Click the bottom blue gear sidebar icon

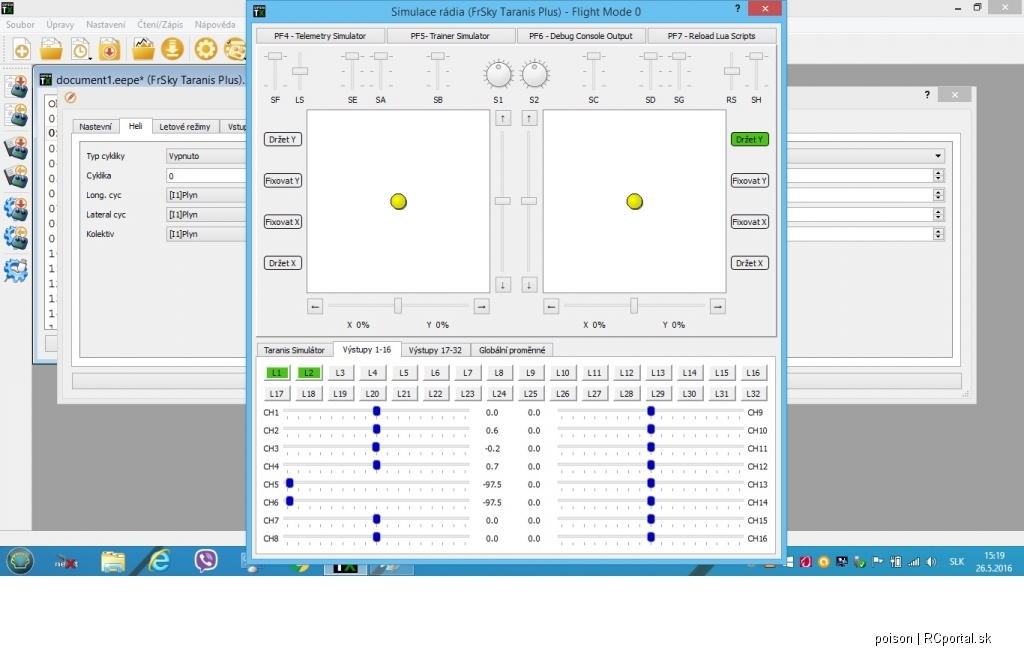(16, 270)
